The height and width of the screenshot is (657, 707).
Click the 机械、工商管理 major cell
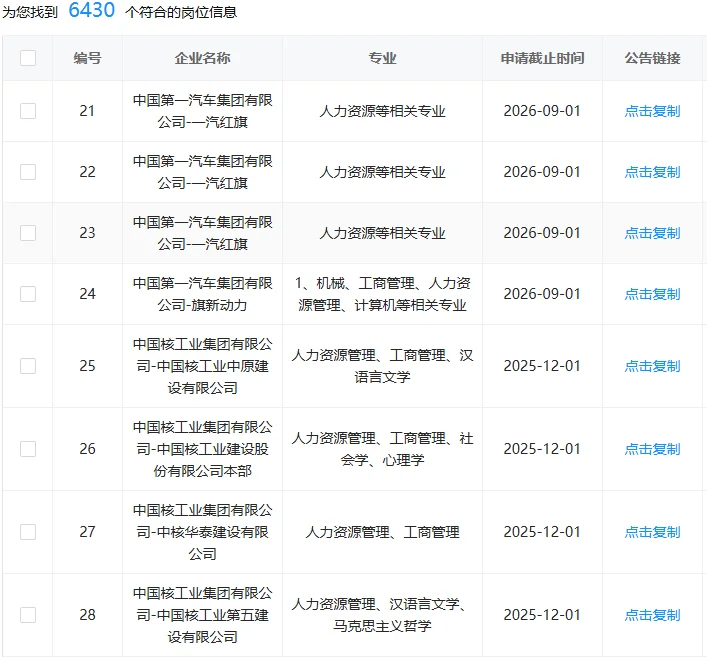[382, 294]
